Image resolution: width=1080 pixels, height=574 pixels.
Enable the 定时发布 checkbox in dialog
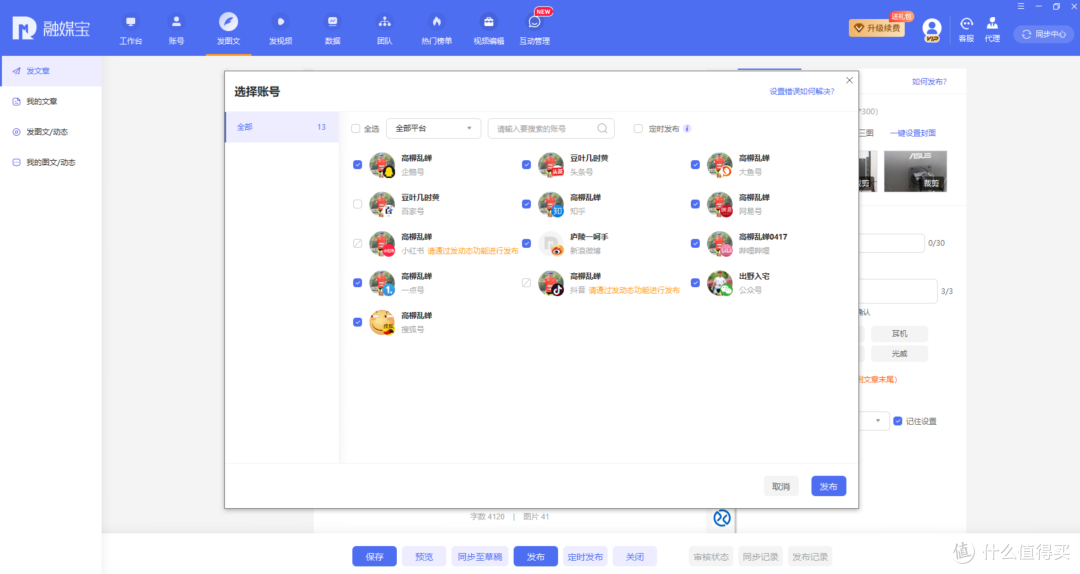click(638, 128)
